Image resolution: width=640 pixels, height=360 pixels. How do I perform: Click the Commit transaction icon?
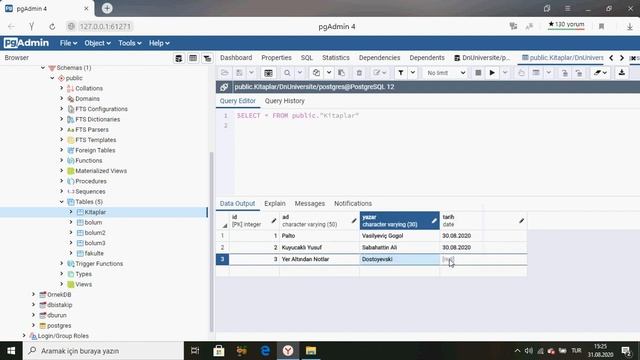click(x=565, y=73)
